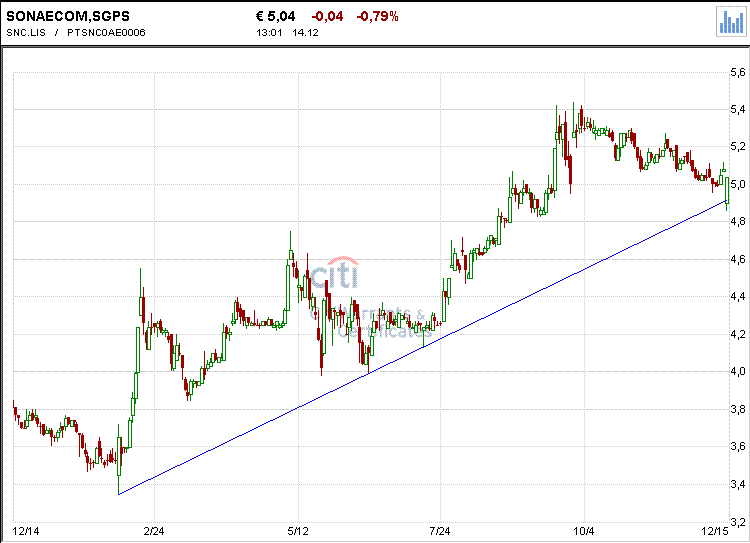Click the 5/12 date axis label
This screenshot has height=543, width=750.
tap(298, 531)
